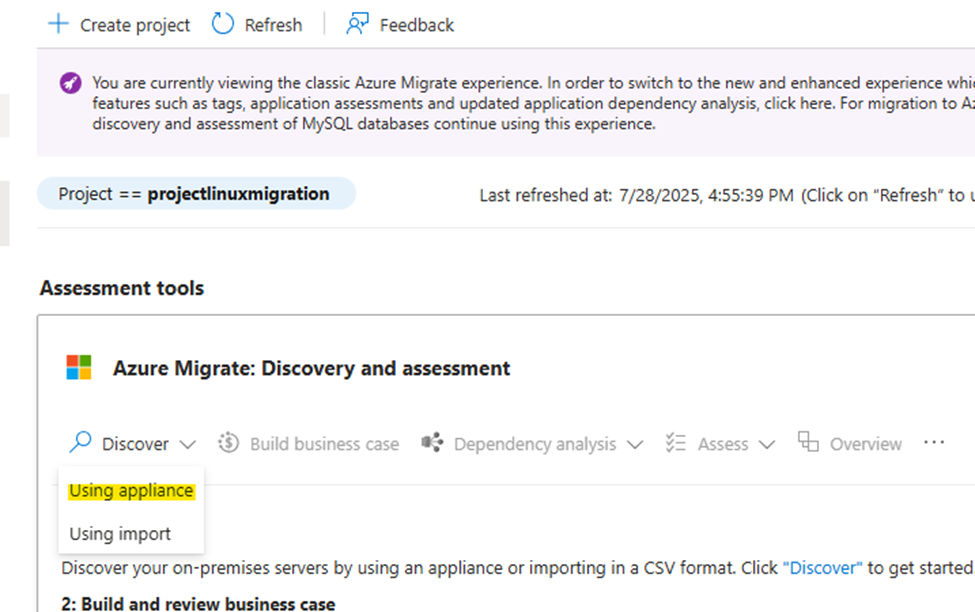The width and height of the screenshot is (975, 612).
Task: Click the Discover toolbar label
Action: [135, 444]
